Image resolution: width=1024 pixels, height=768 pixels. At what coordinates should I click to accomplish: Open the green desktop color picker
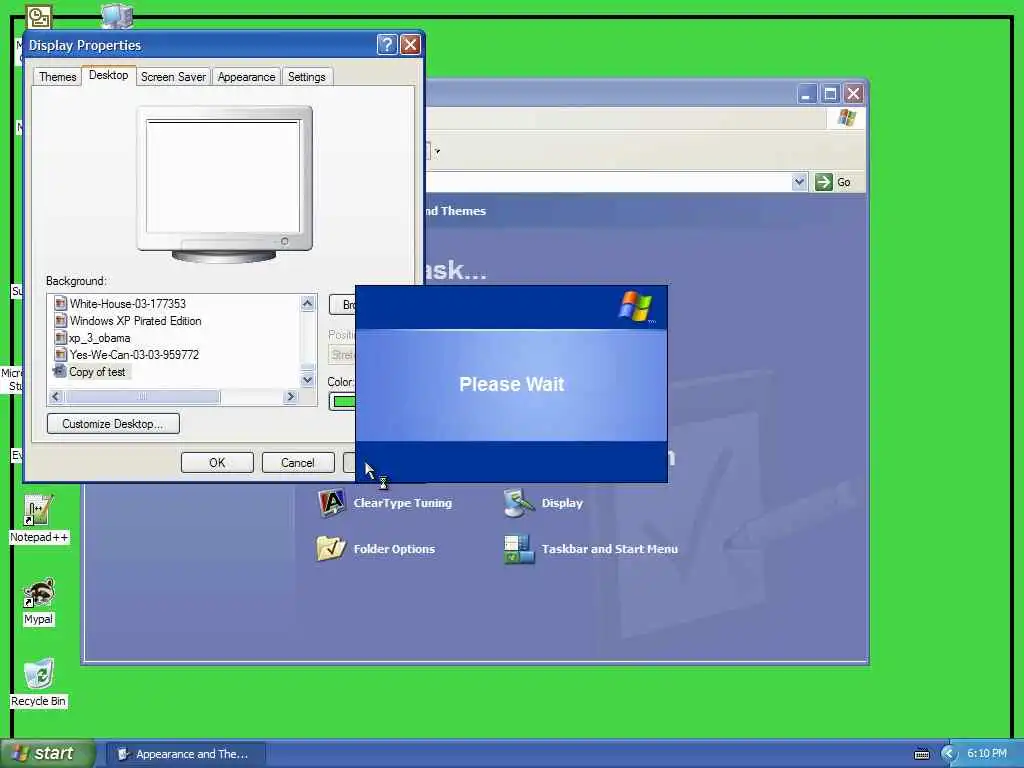tap(344, 401)
